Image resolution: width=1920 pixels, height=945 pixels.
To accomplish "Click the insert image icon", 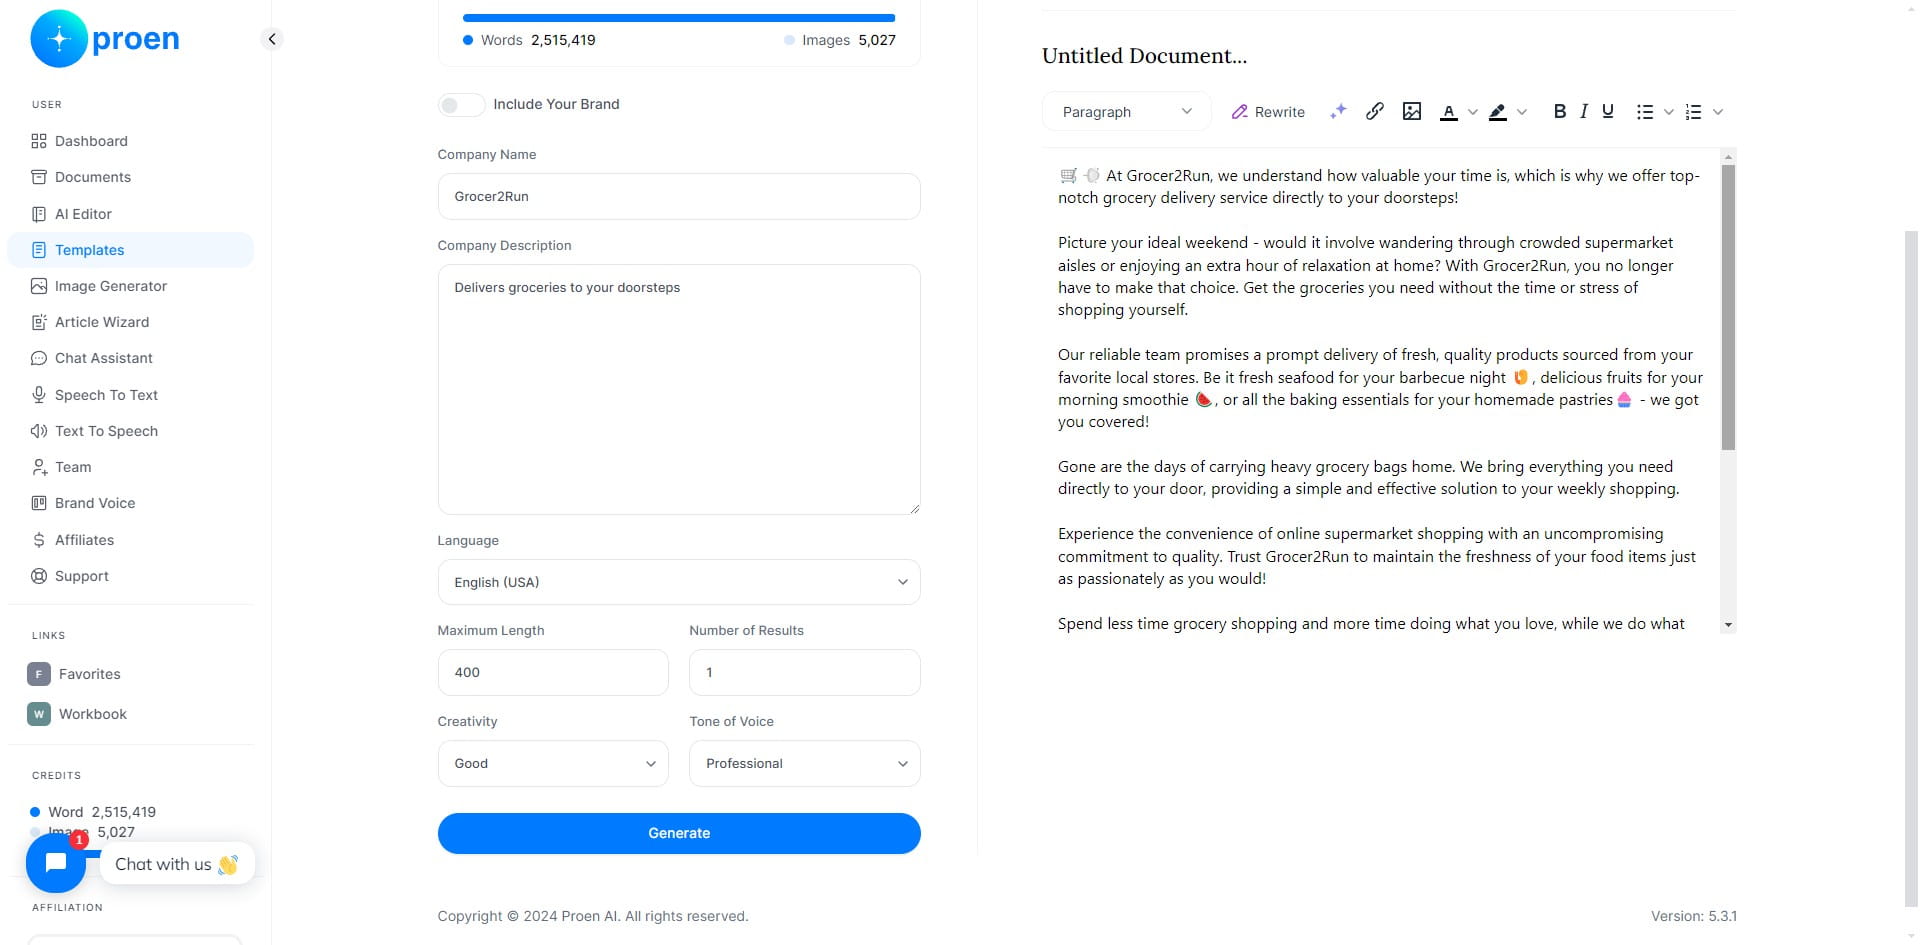I will click(1412, 111).
